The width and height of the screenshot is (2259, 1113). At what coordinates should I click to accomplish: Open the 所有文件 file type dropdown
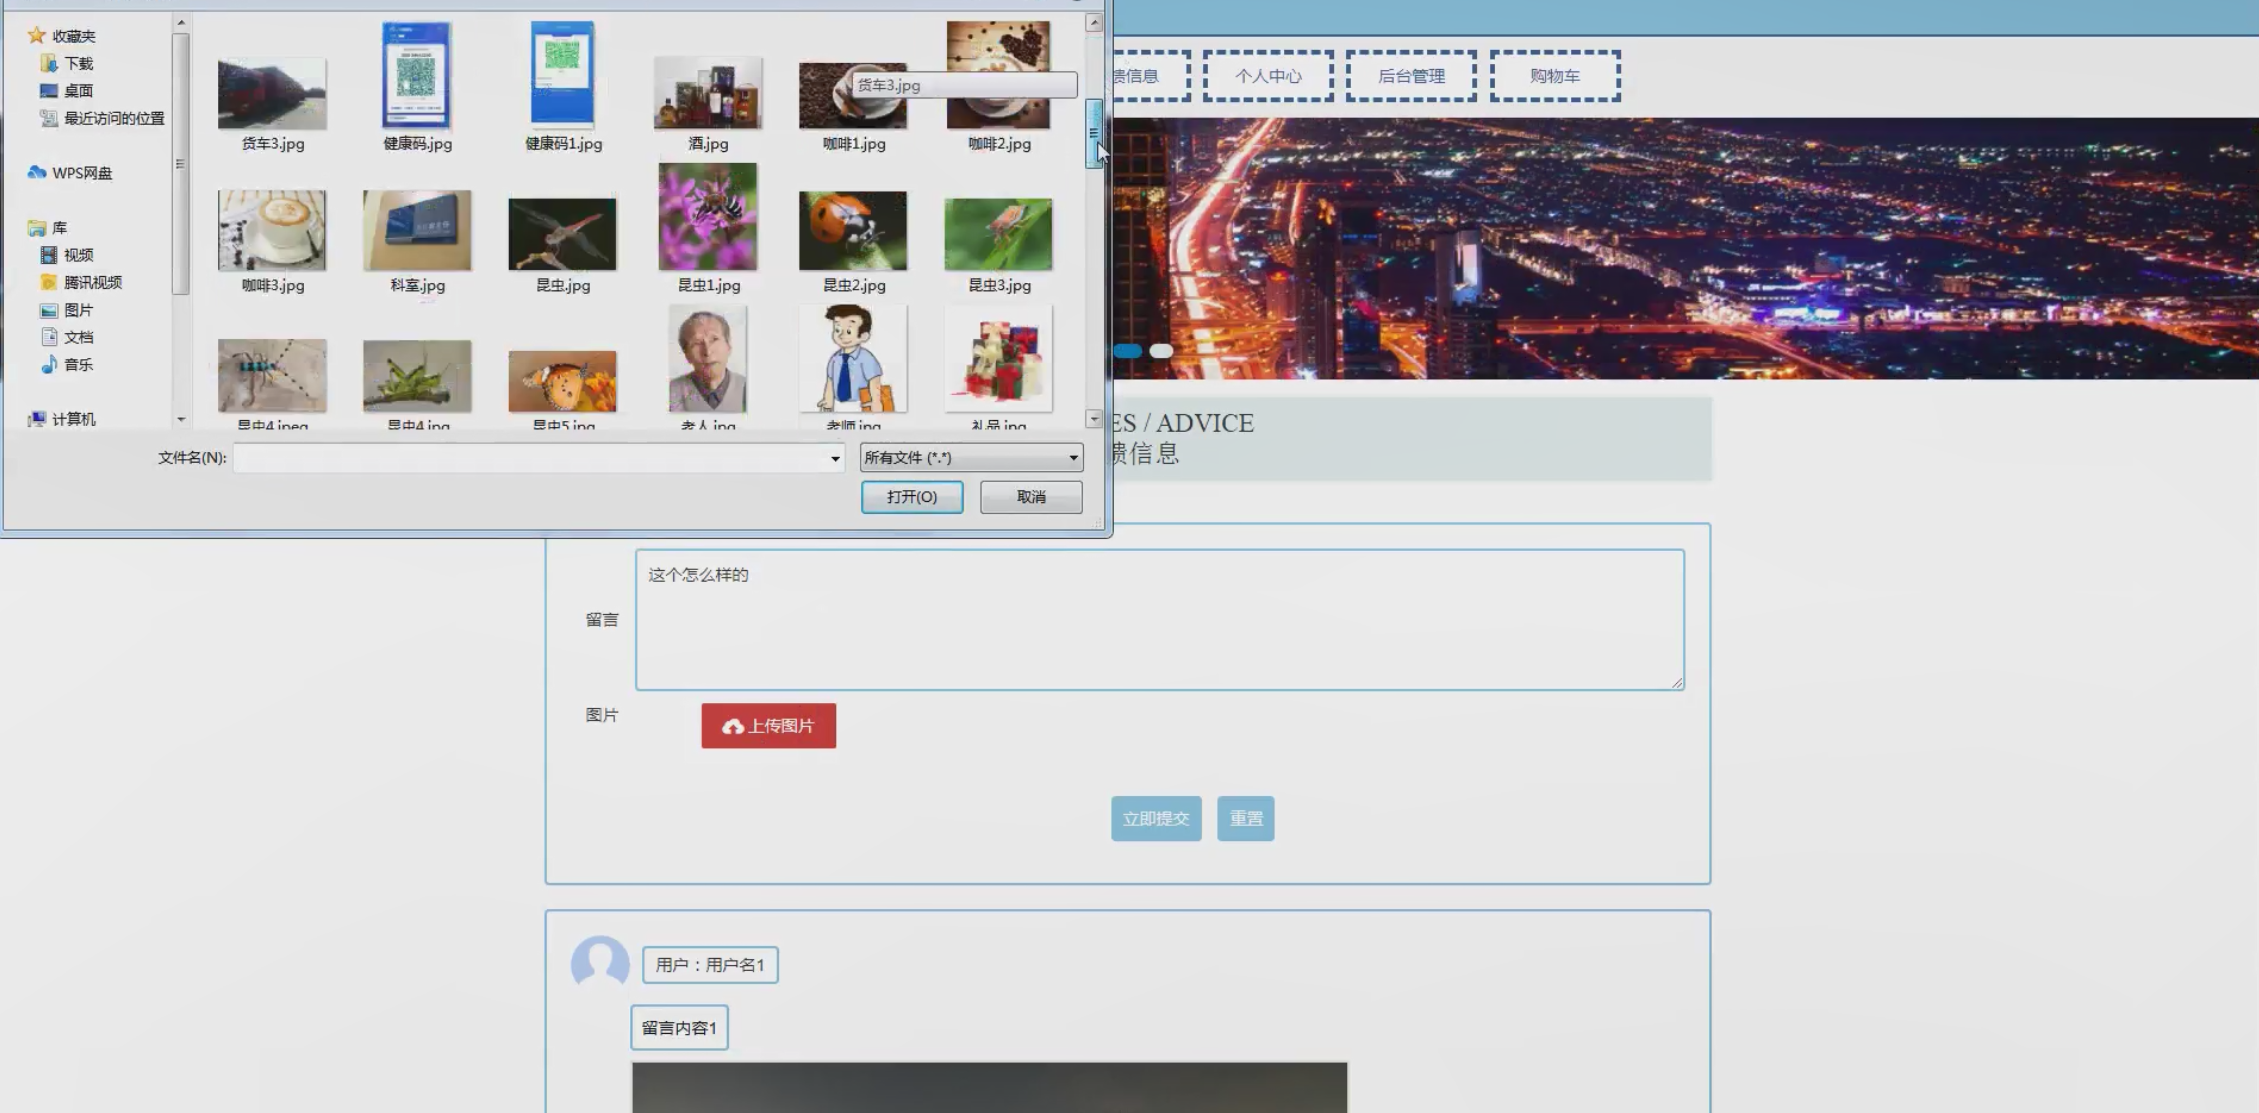[970, 458]
